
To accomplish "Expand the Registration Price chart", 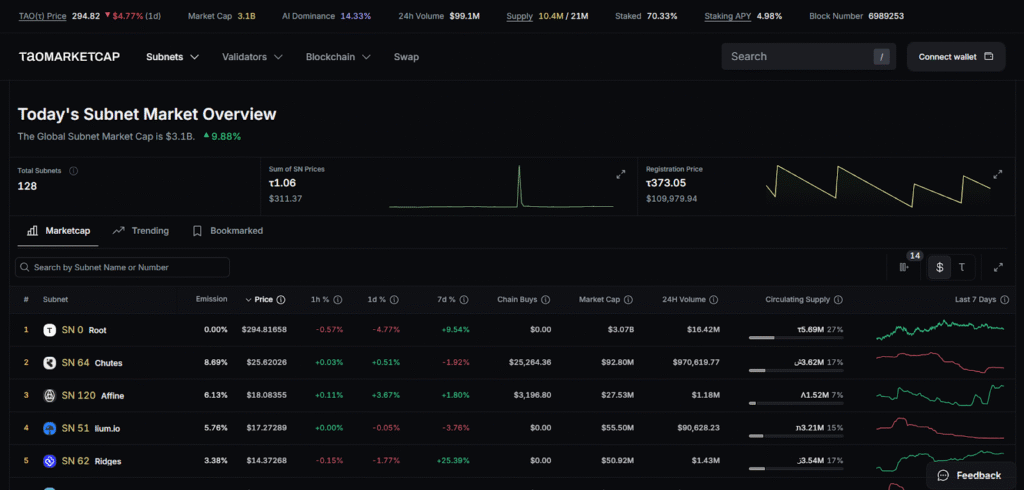I will click(x=997, y=174).
